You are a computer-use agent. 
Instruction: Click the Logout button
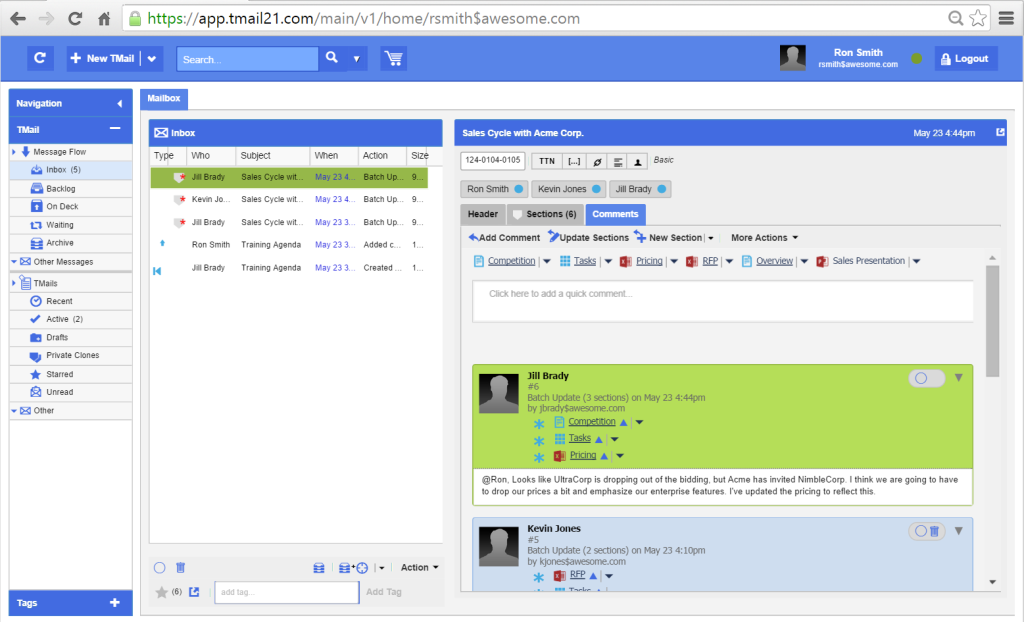coord(964,58)
